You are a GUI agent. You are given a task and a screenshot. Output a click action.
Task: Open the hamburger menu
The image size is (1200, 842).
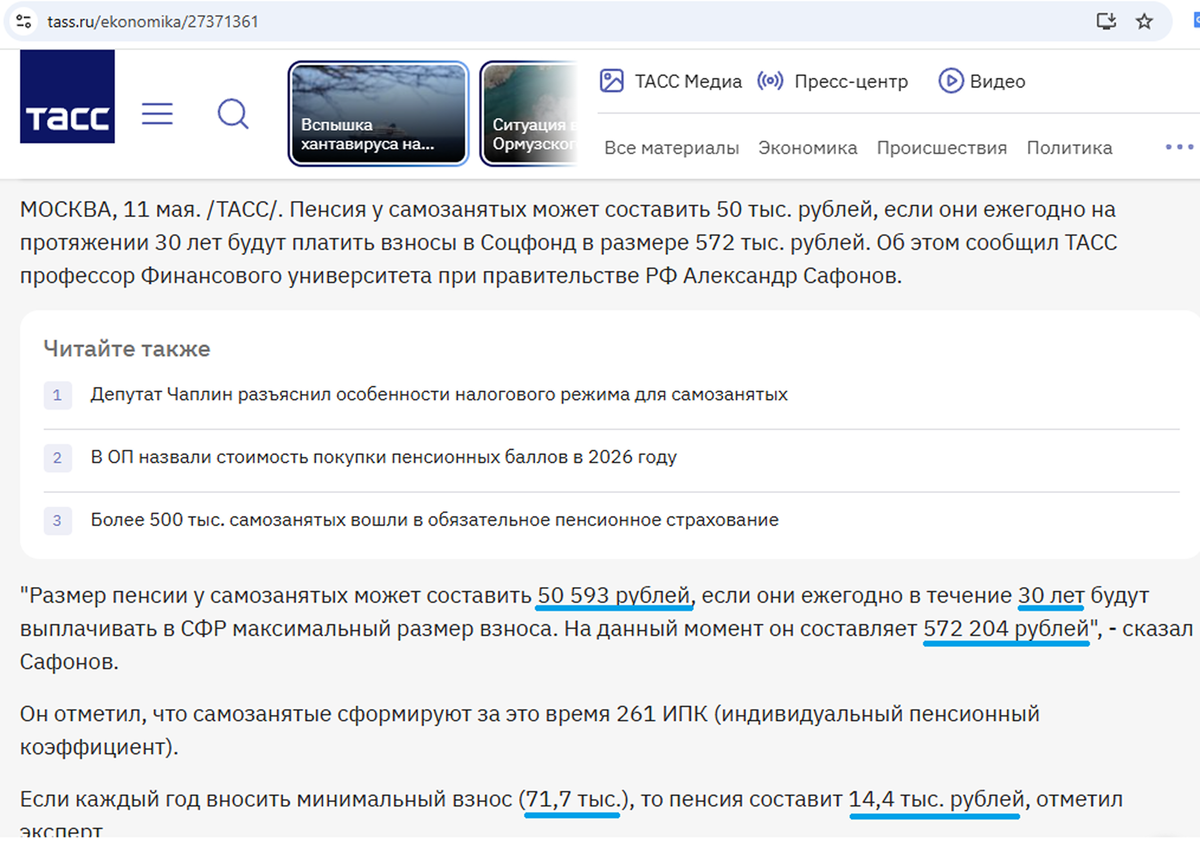coord(157,114)
